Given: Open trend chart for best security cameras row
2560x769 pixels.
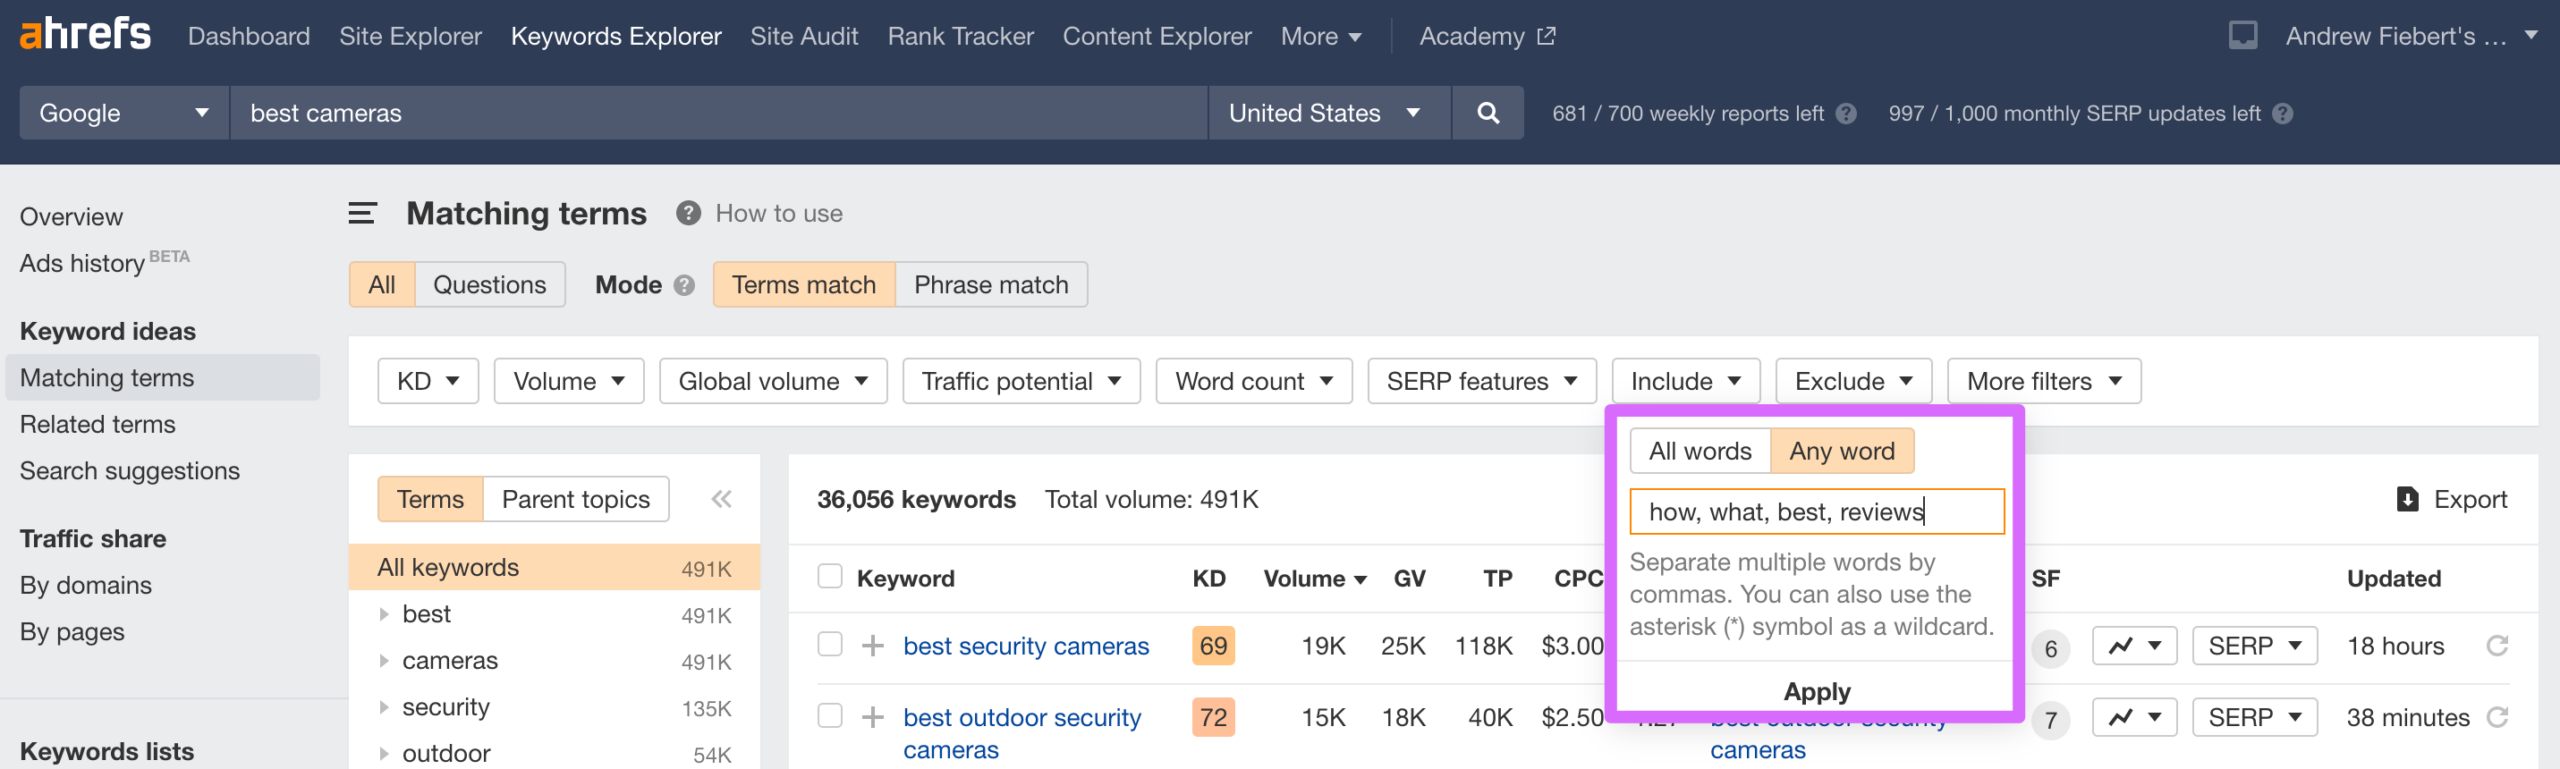Looking at the screenshot, I should click(x=2134, y=646).
